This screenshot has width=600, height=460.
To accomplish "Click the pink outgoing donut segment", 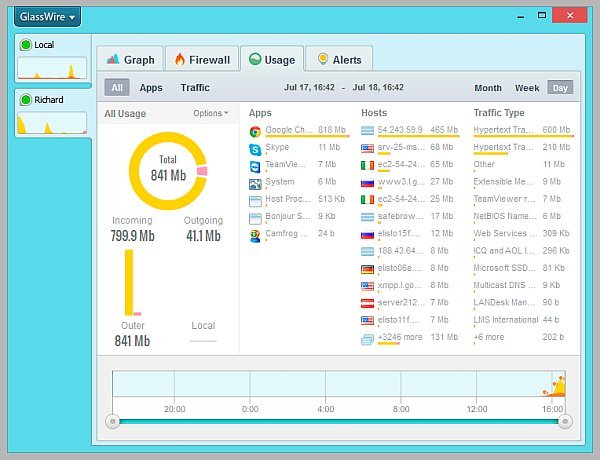I will [202, 171].
